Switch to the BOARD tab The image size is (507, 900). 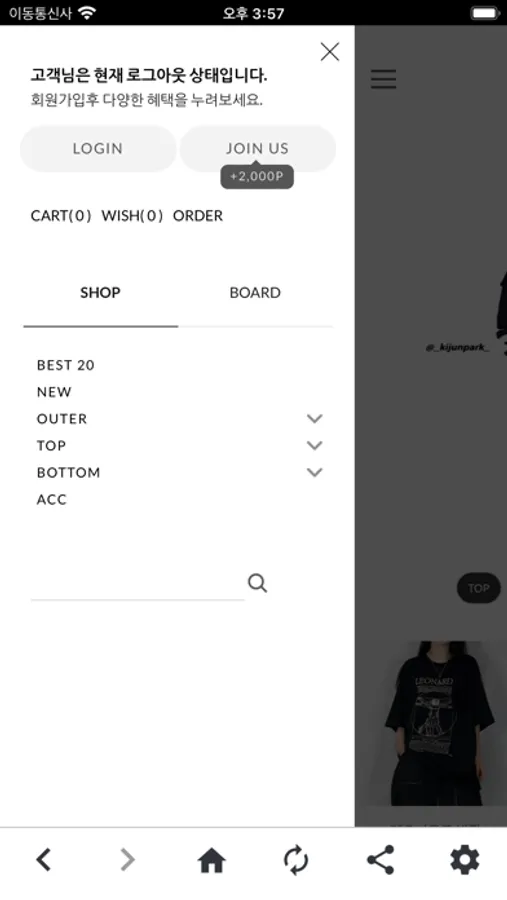pos(255,293)
